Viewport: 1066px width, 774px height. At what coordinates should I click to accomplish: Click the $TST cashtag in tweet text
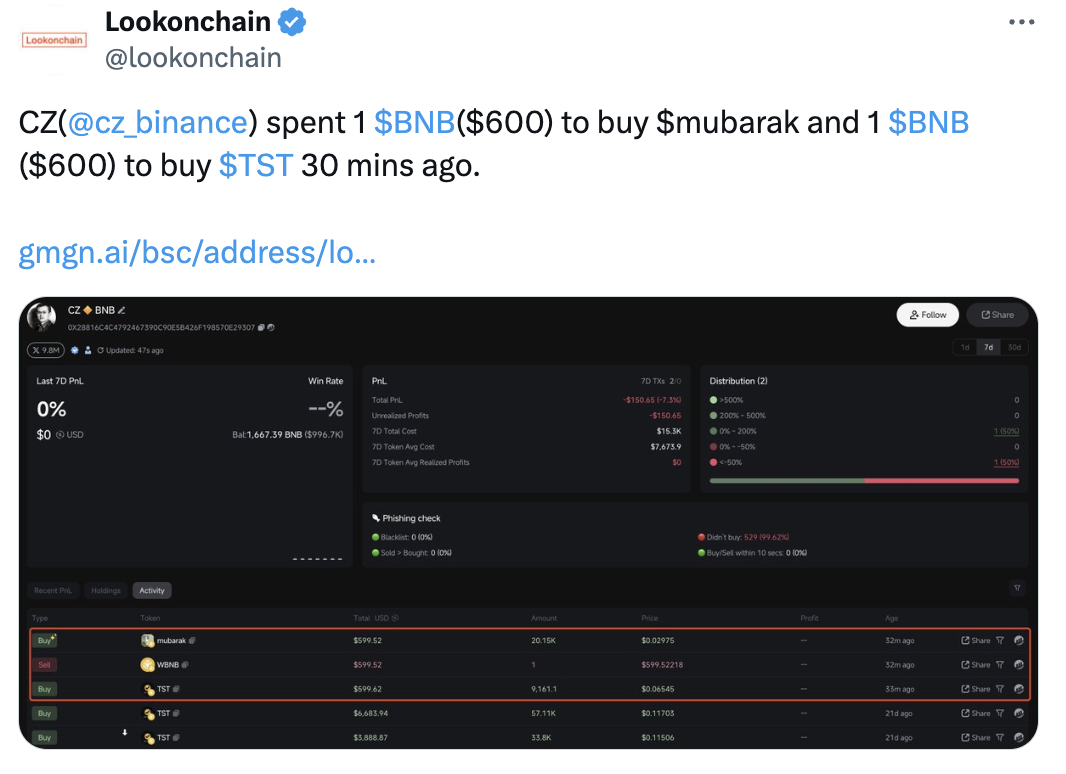255,164
